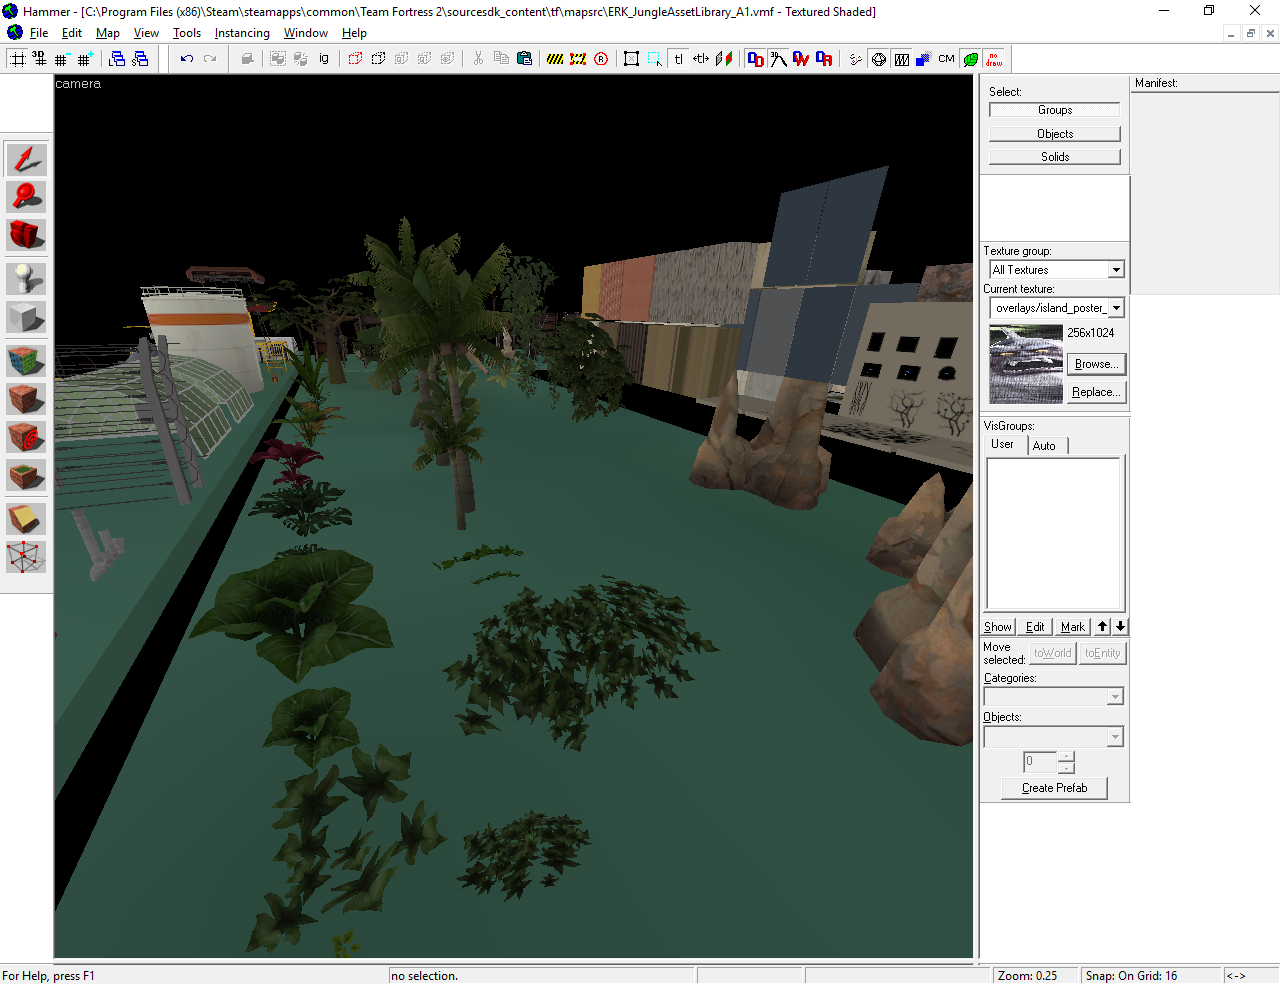Toggle the ignore groups 'ig' button
The width and height of the screenshot is (1280, 984).
[x=323, y=59]
